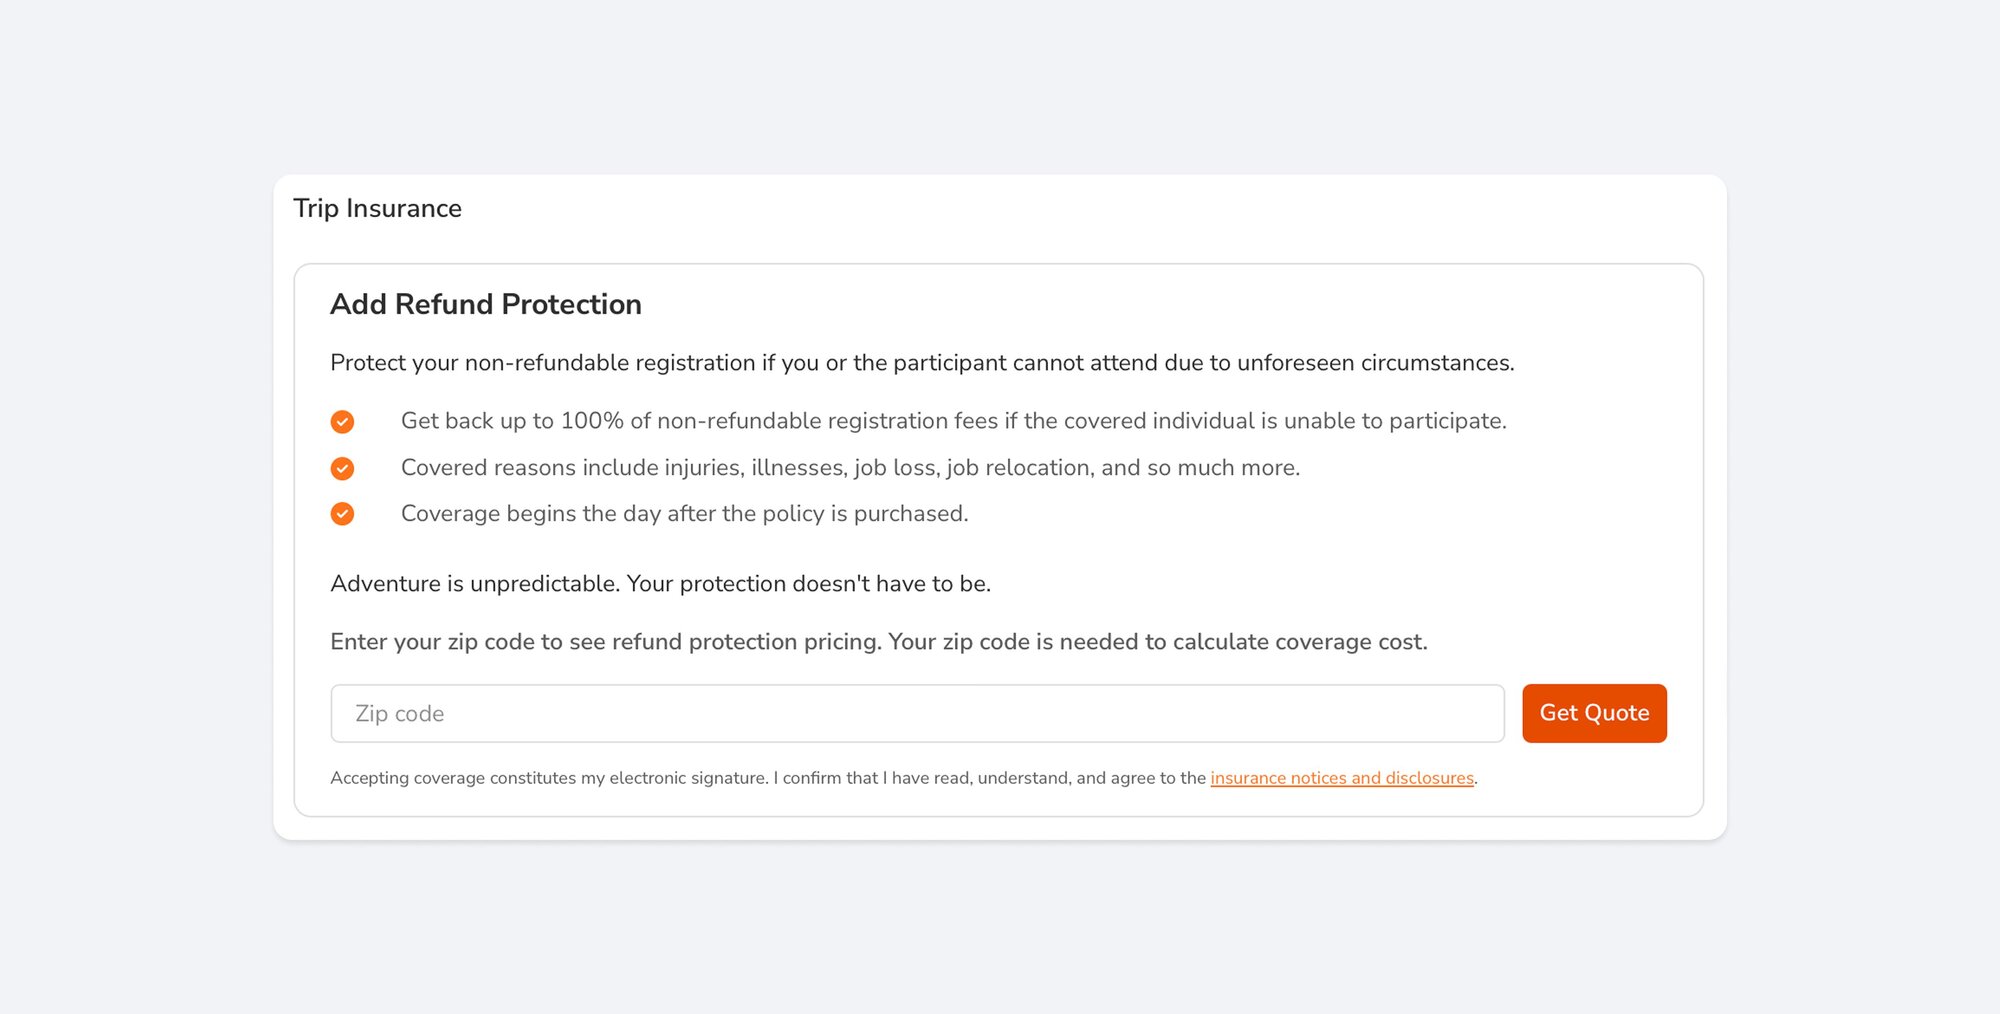Select the electronic signature disclaimer text
The height and width of the screenshot is (1014, 2000).
point(768,777)
